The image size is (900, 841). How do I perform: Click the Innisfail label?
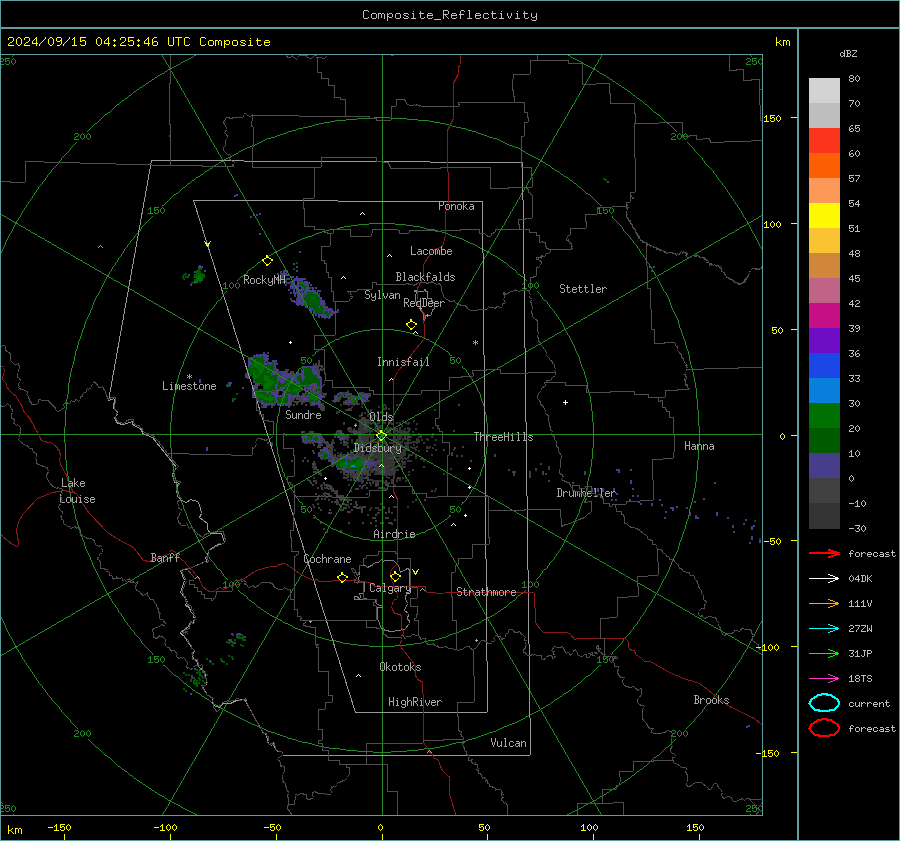[403, 362]
